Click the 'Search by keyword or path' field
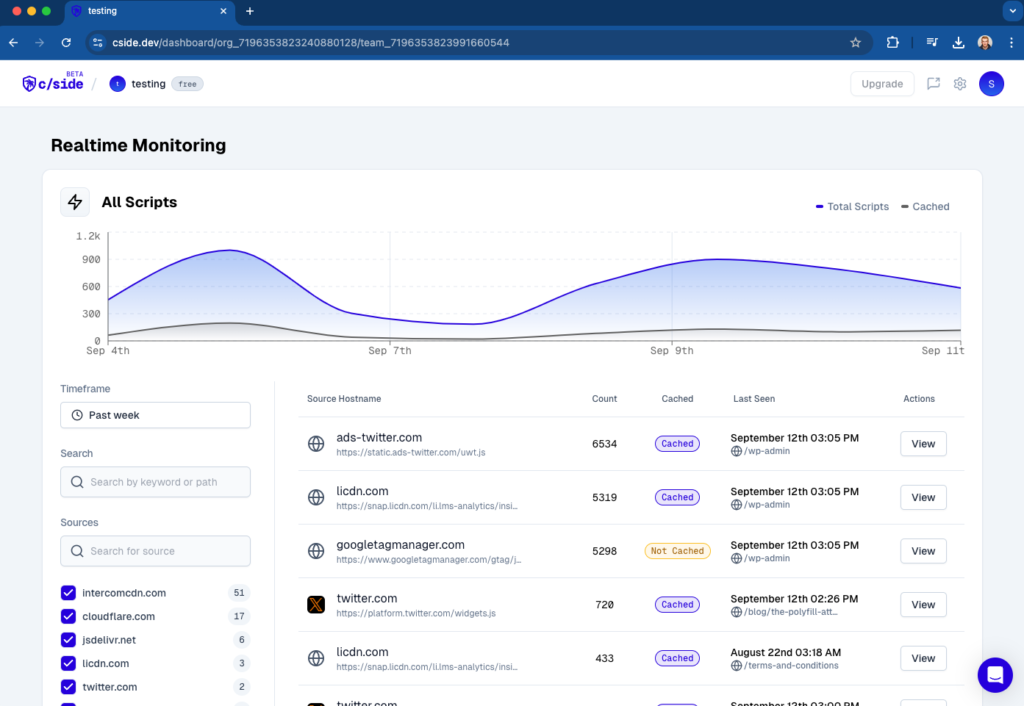 pos(155,482)
